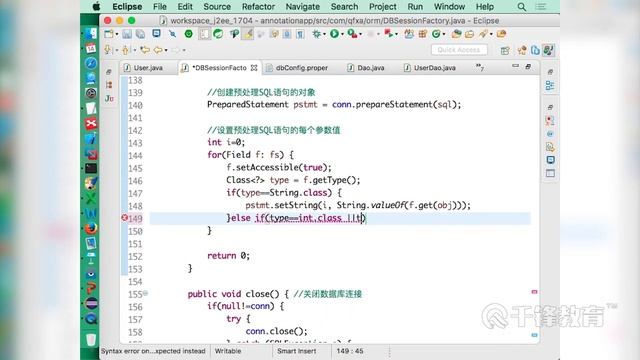Open the Back history dropdown arrow
The height and width of the screenshot is (360, 640).
coord(166,50)
